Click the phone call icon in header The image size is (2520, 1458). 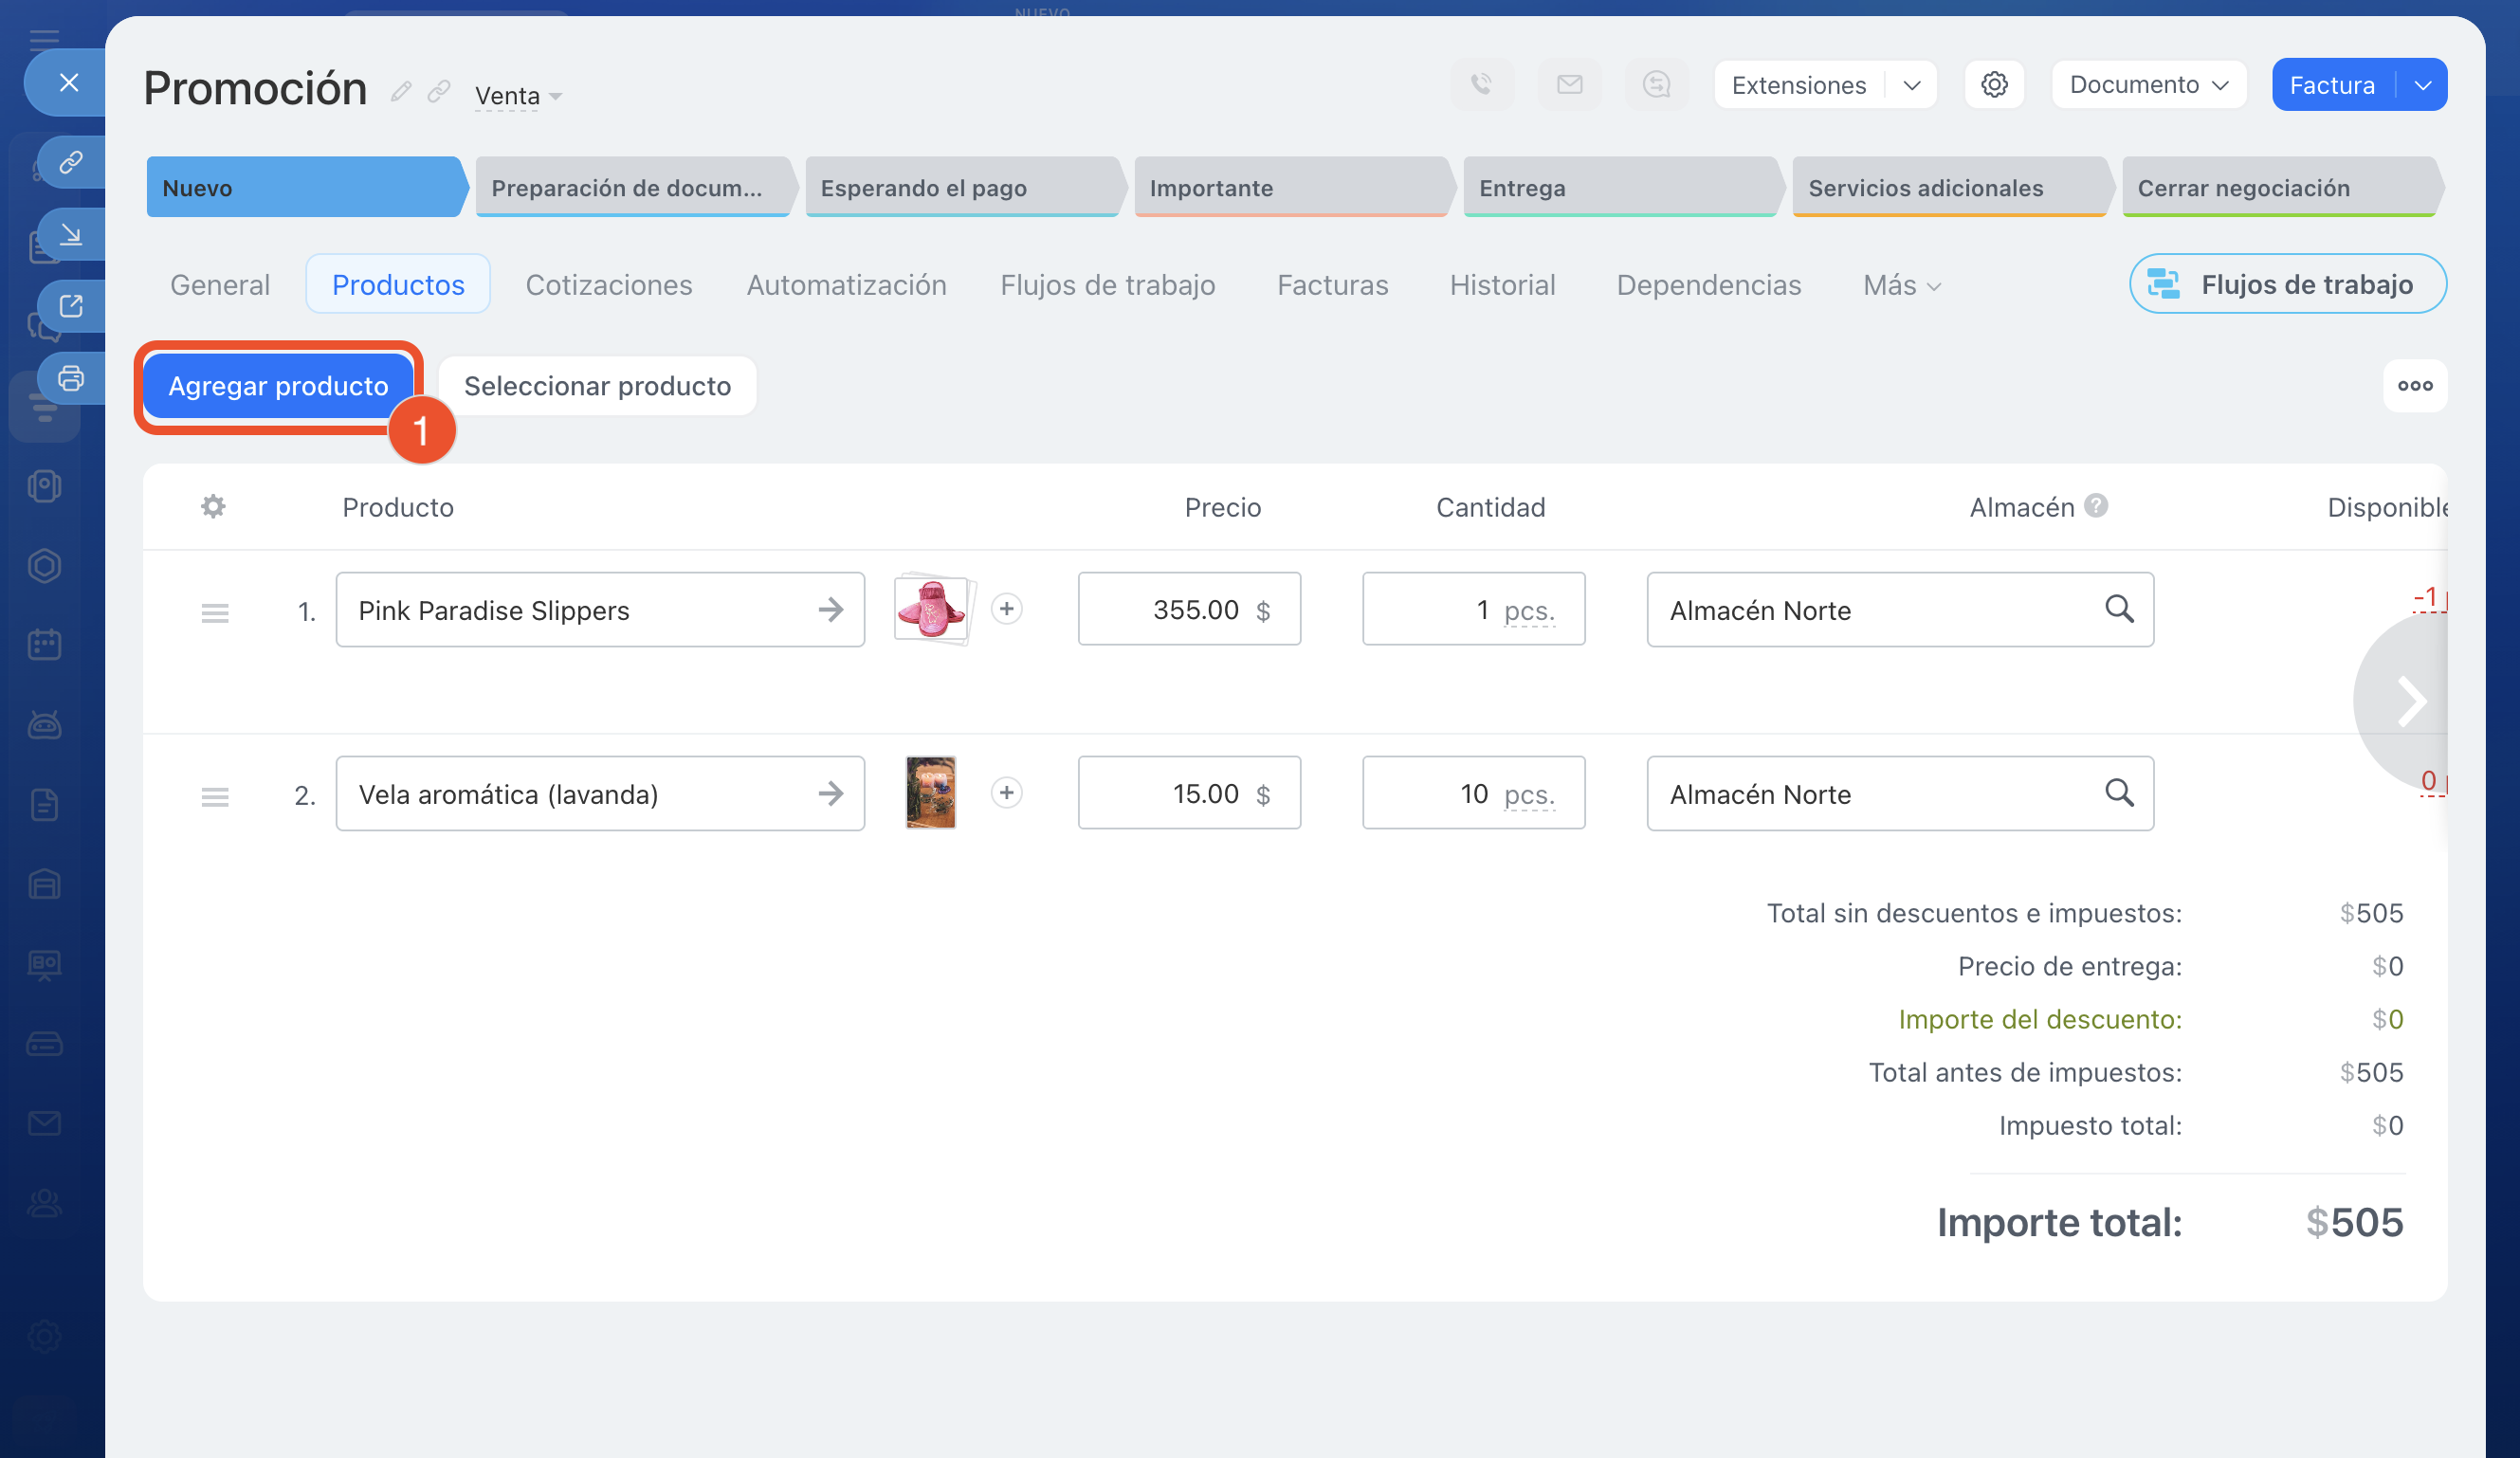coord(1481,85)
